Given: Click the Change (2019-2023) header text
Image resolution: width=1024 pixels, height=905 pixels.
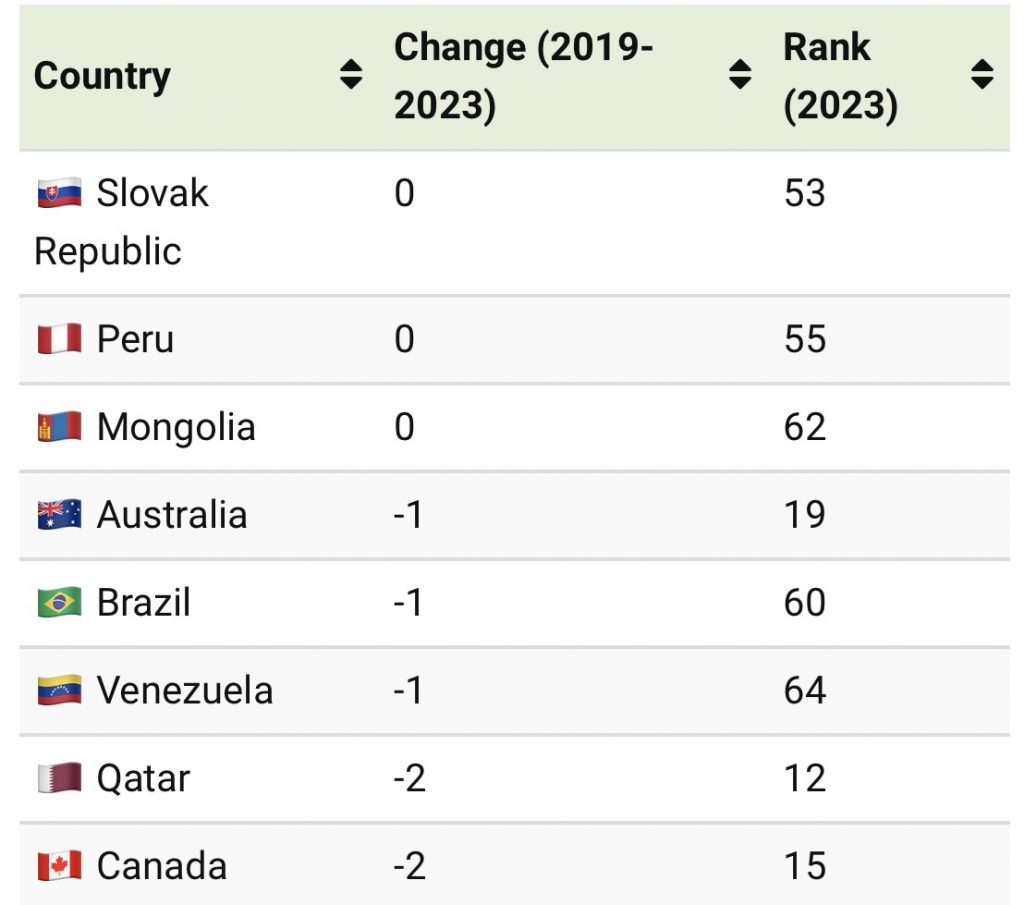Looking at the screenshot, I should coord(522,76).
